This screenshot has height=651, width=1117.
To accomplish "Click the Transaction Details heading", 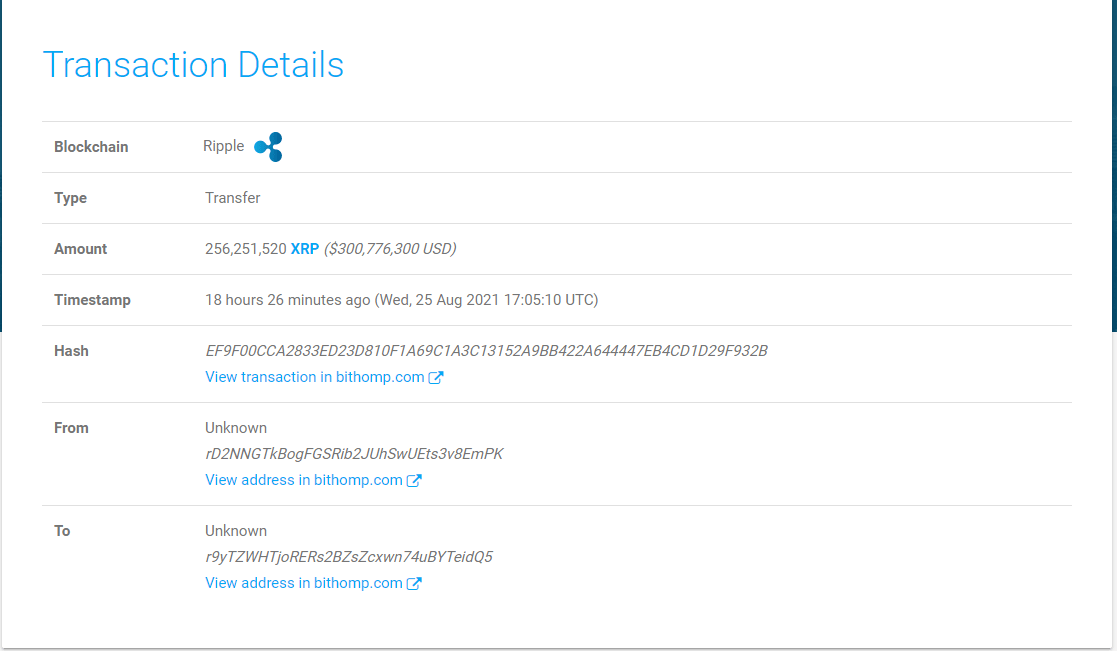I will [x=193, y=65].
